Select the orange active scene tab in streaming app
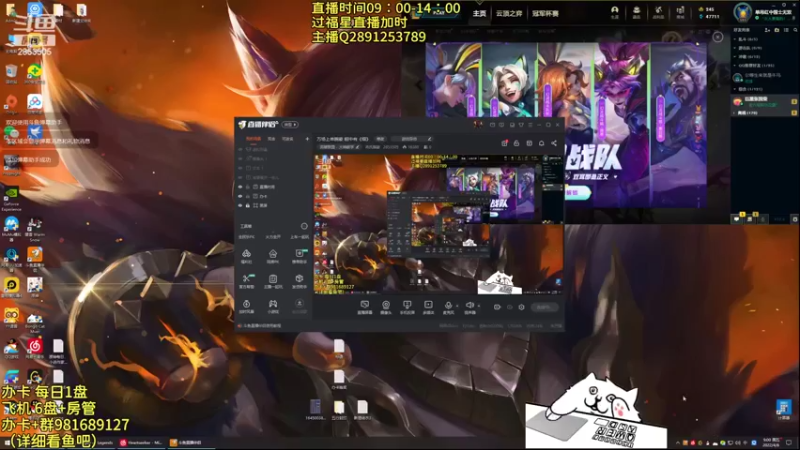 253,139
